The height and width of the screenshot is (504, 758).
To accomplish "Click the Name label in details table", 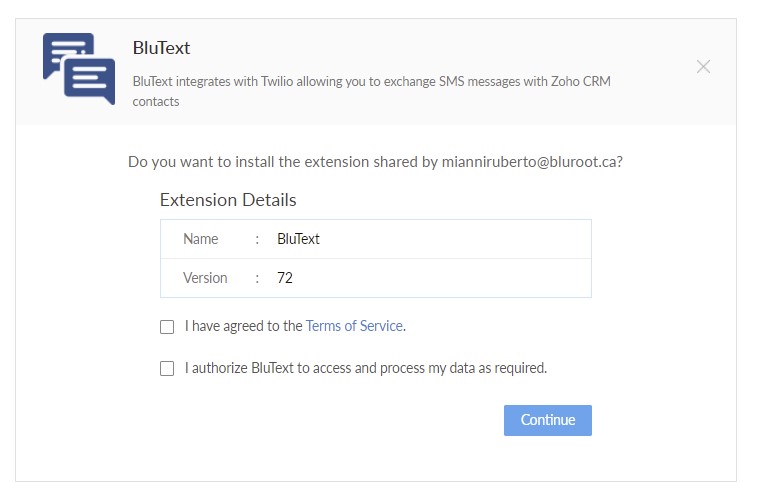I will click(x=201, y=239).
